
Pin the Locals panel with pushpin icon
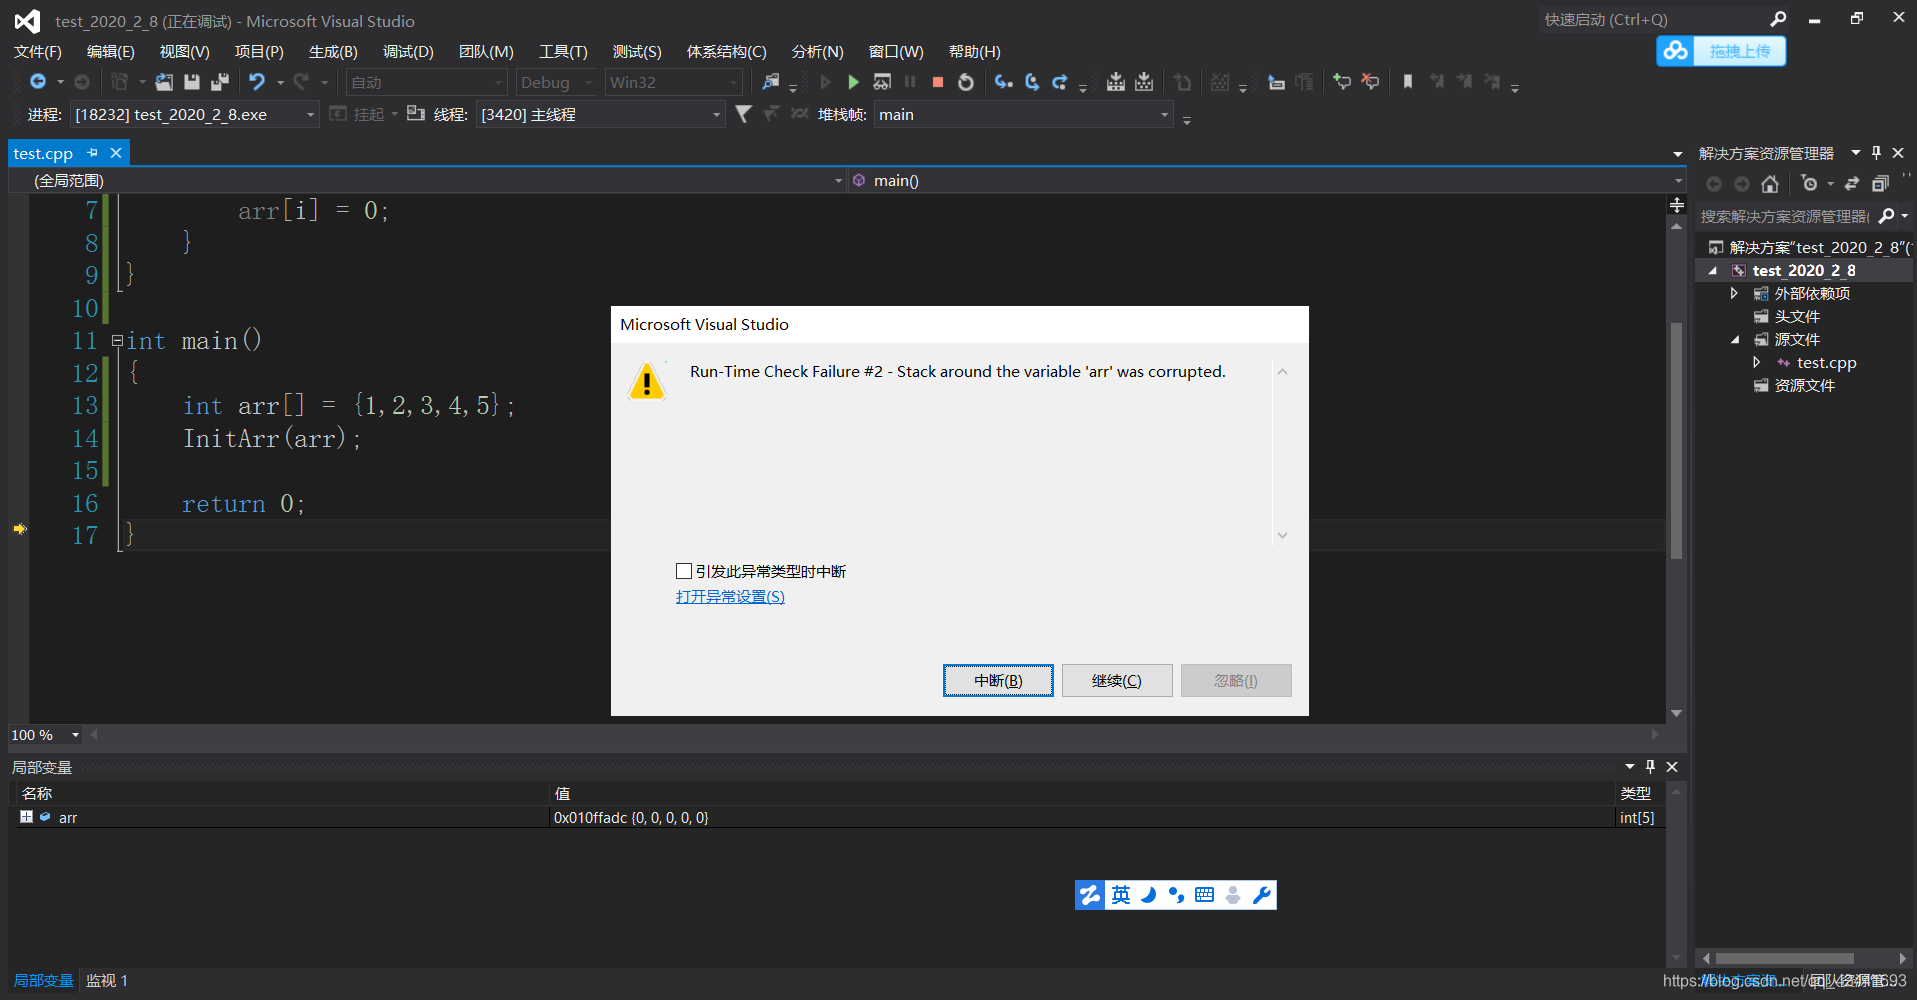[x=1650, y=767]
